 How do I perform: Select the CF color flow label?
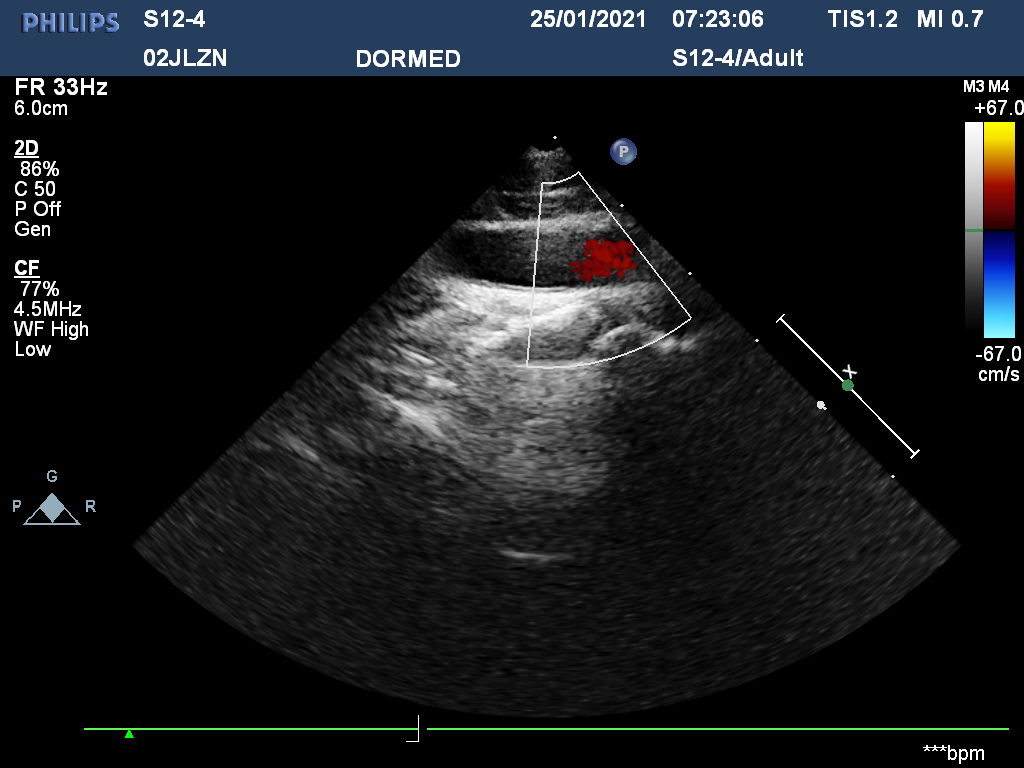pos(27,268)
